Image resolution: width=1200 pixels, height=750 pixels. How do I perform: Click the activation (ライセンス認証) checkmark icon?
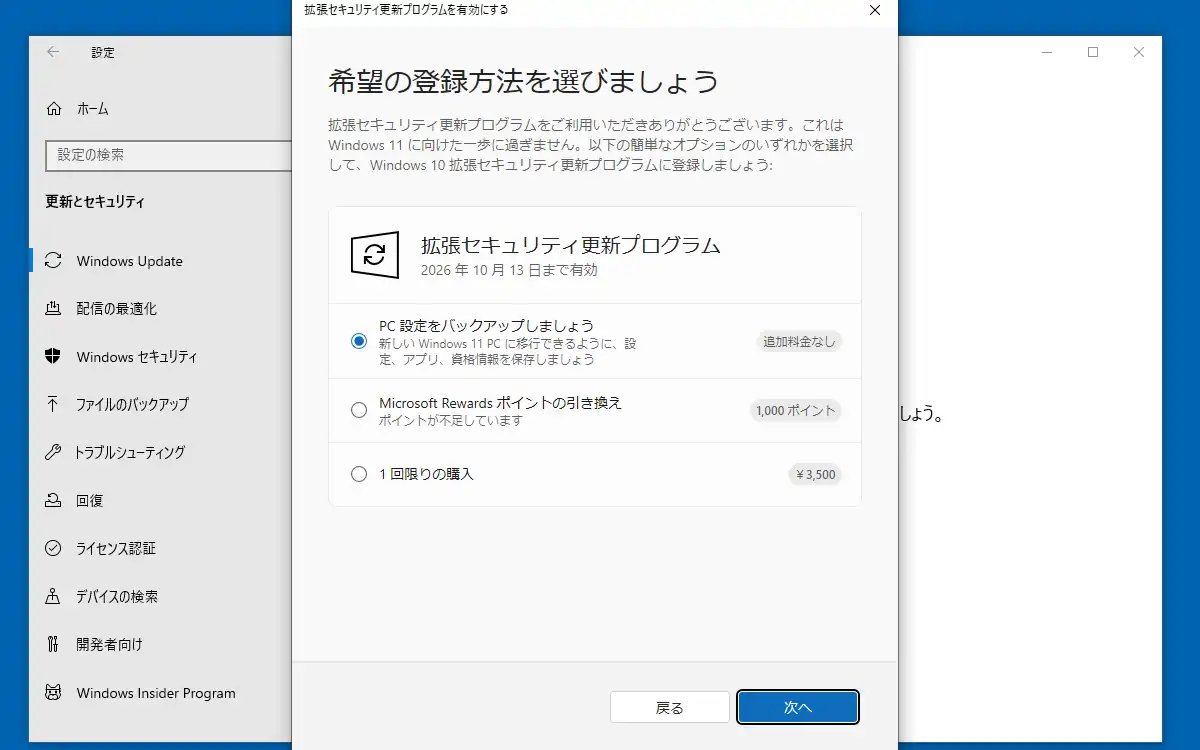54,548
